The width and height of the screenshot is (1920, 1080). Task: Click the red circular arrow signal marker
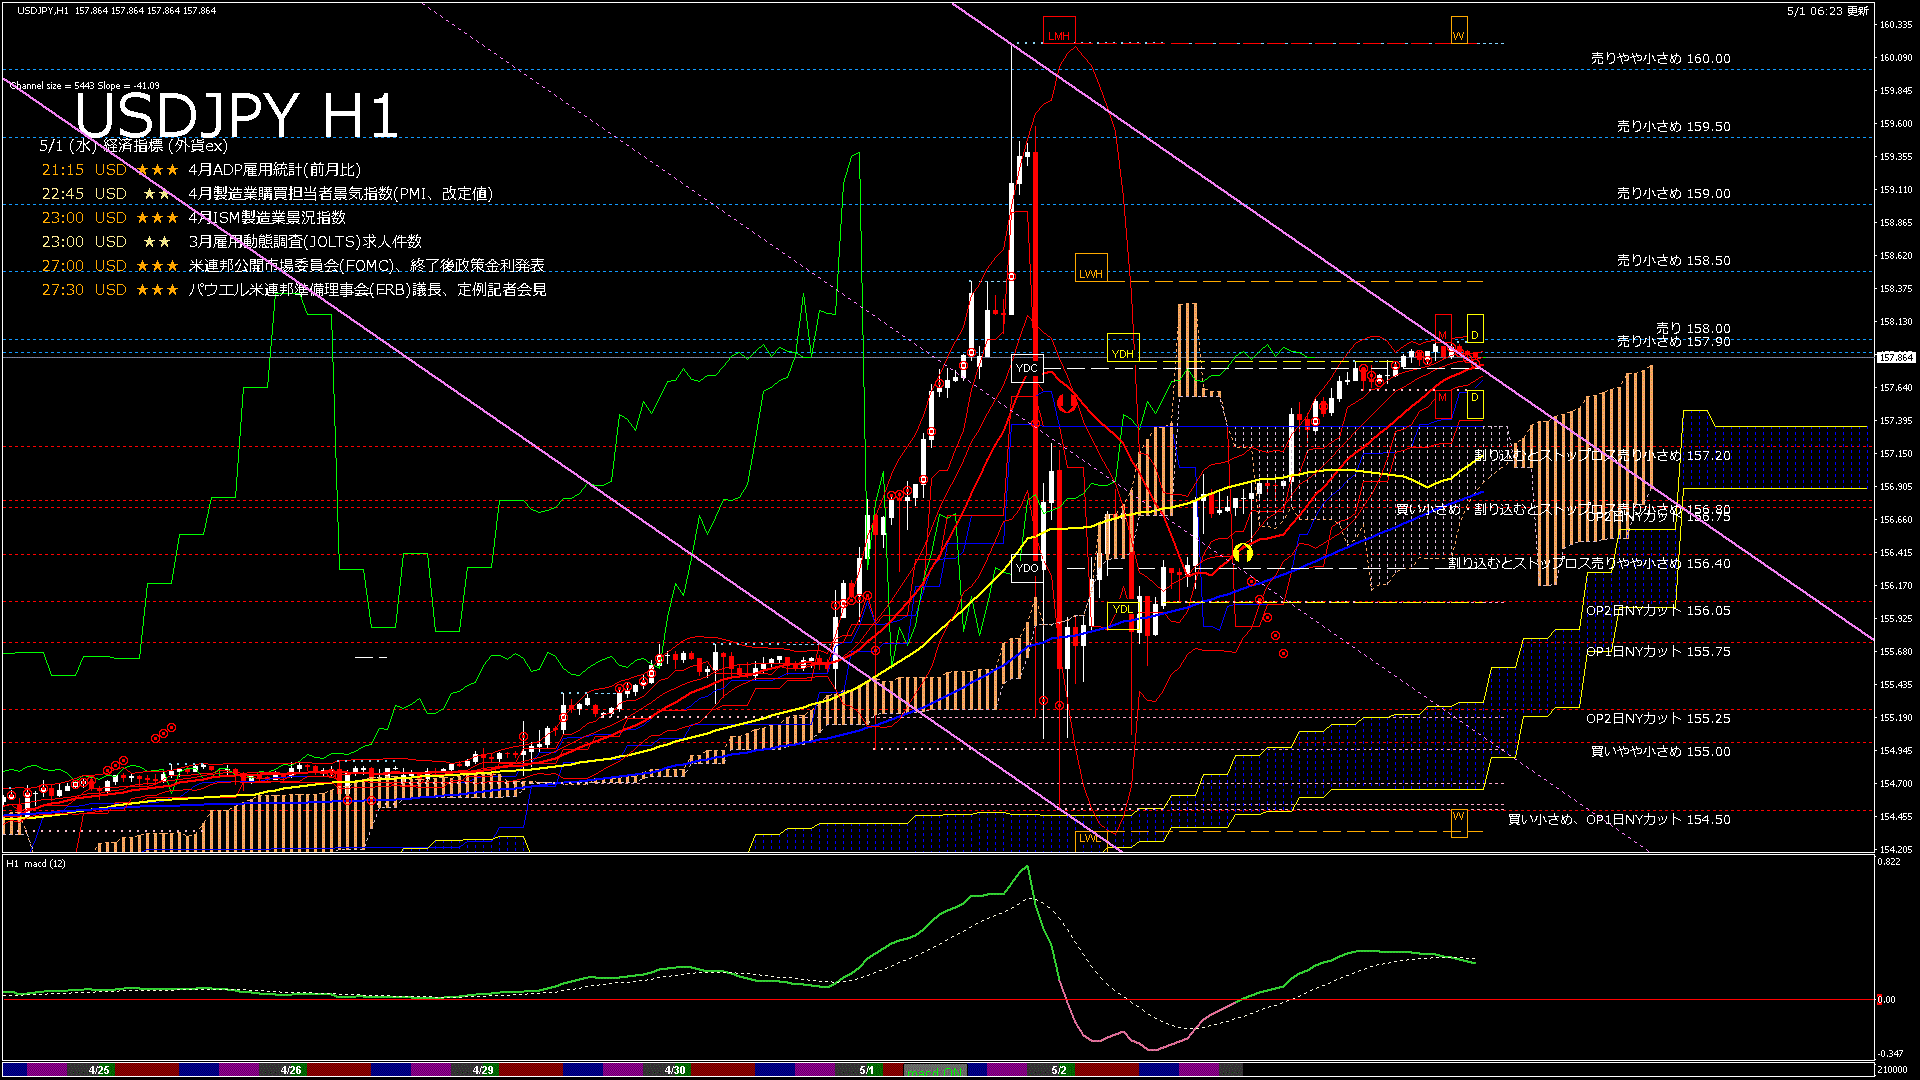[1066, 402]
